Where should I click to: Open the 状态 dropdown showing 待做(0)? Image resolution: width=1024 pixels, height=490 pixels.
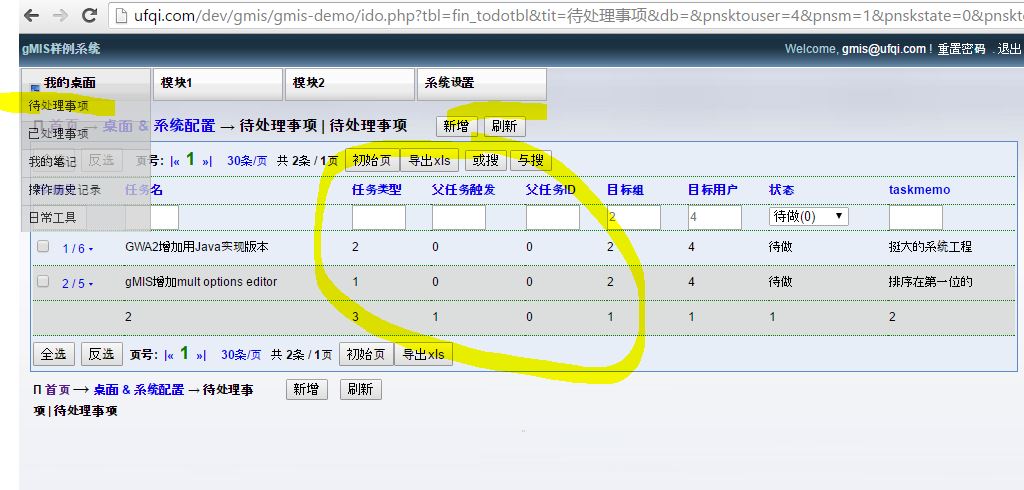[808, 216]
